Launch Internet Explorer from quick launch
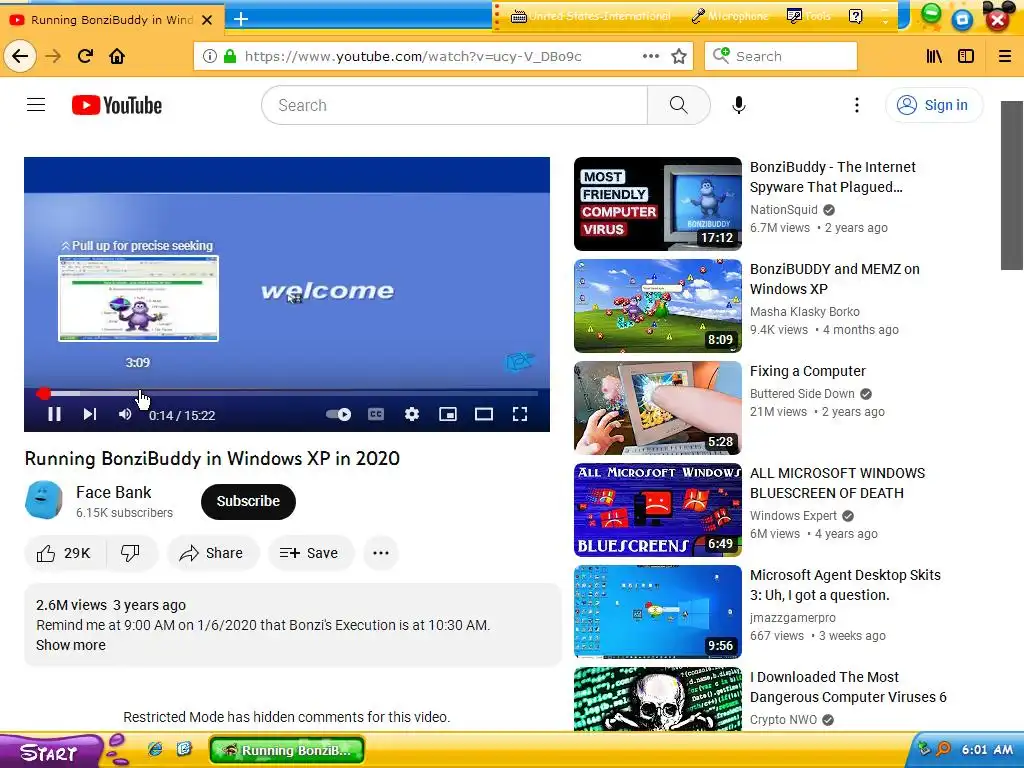The height and width of the screenshot is (768, 1024). [155, 749]
